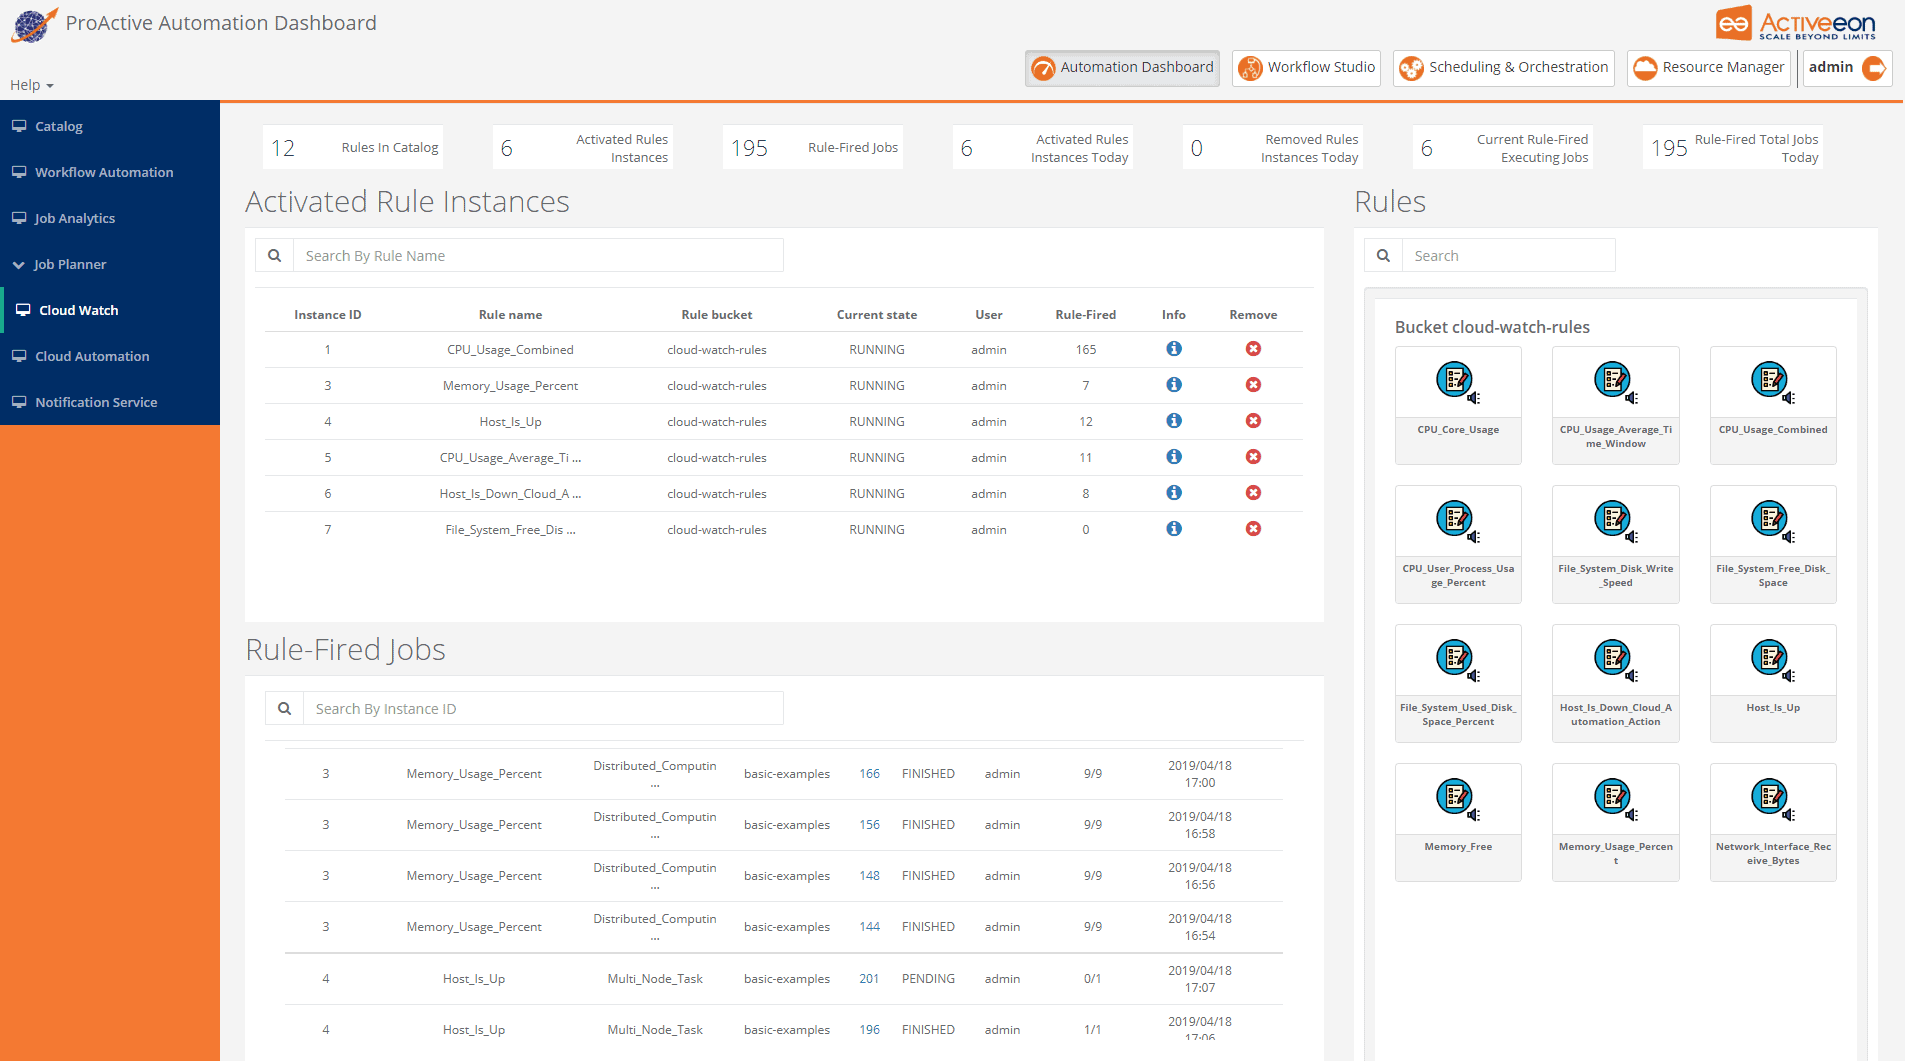Click Host_Is_Down_Cloud_A... rule name in table
This screenshot has width=1905, height=1061.
[x=510, y=494]
